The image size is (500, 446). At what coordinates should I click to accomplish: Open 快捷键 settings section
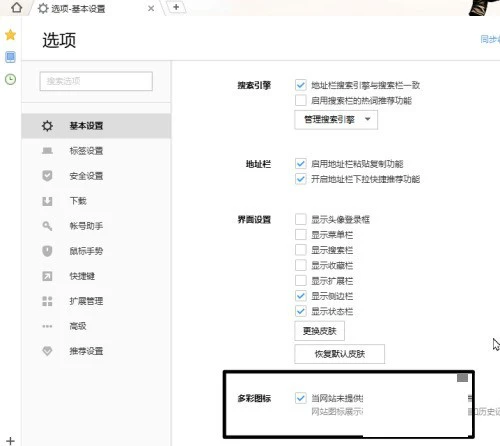96,276
